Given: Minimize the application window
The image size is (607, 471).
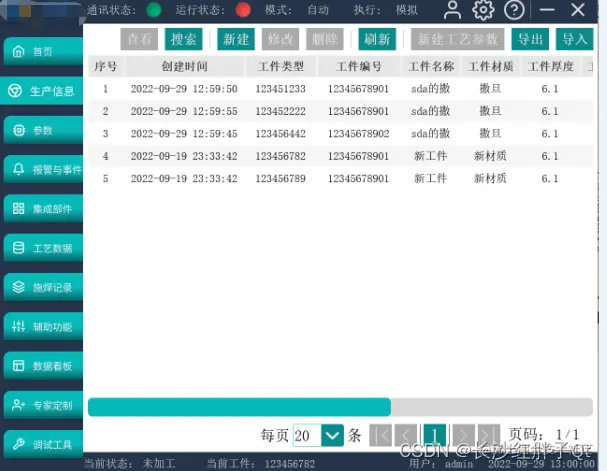Looking at the screenshot, I should coord(547,10).
